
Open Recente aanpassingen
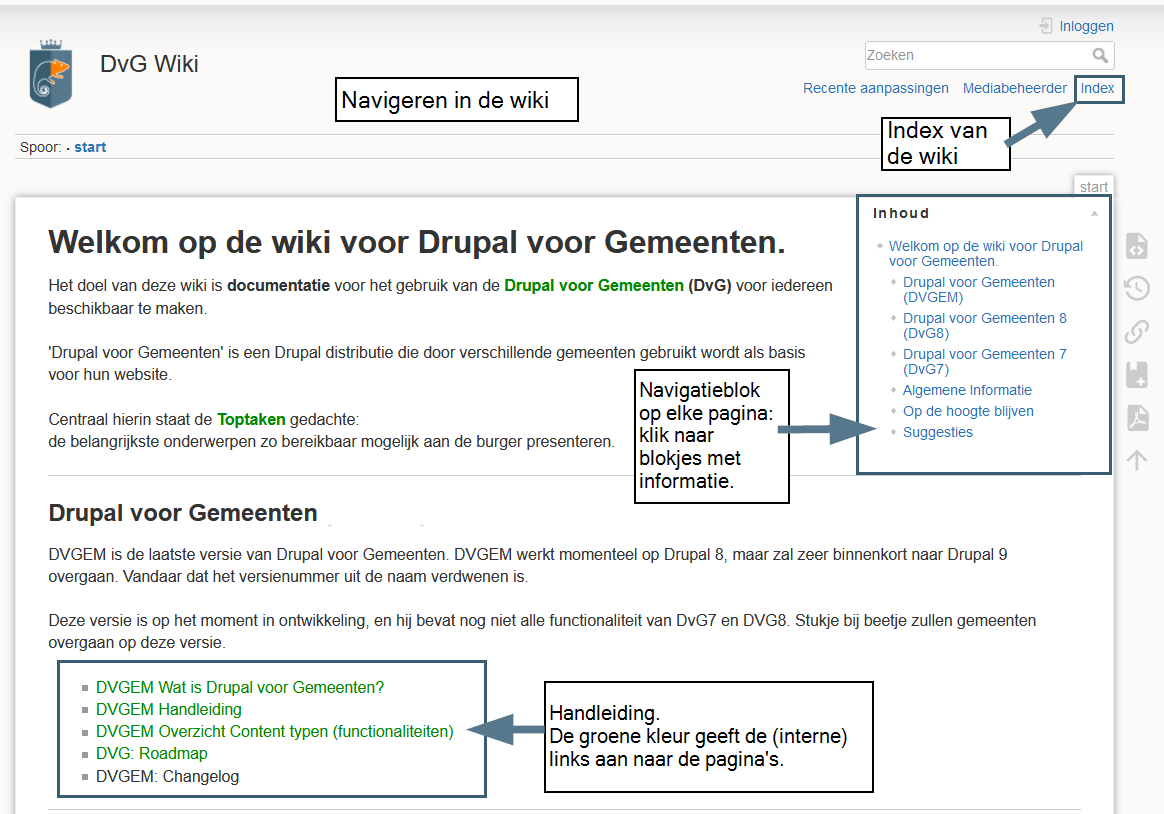coord(875,89)
